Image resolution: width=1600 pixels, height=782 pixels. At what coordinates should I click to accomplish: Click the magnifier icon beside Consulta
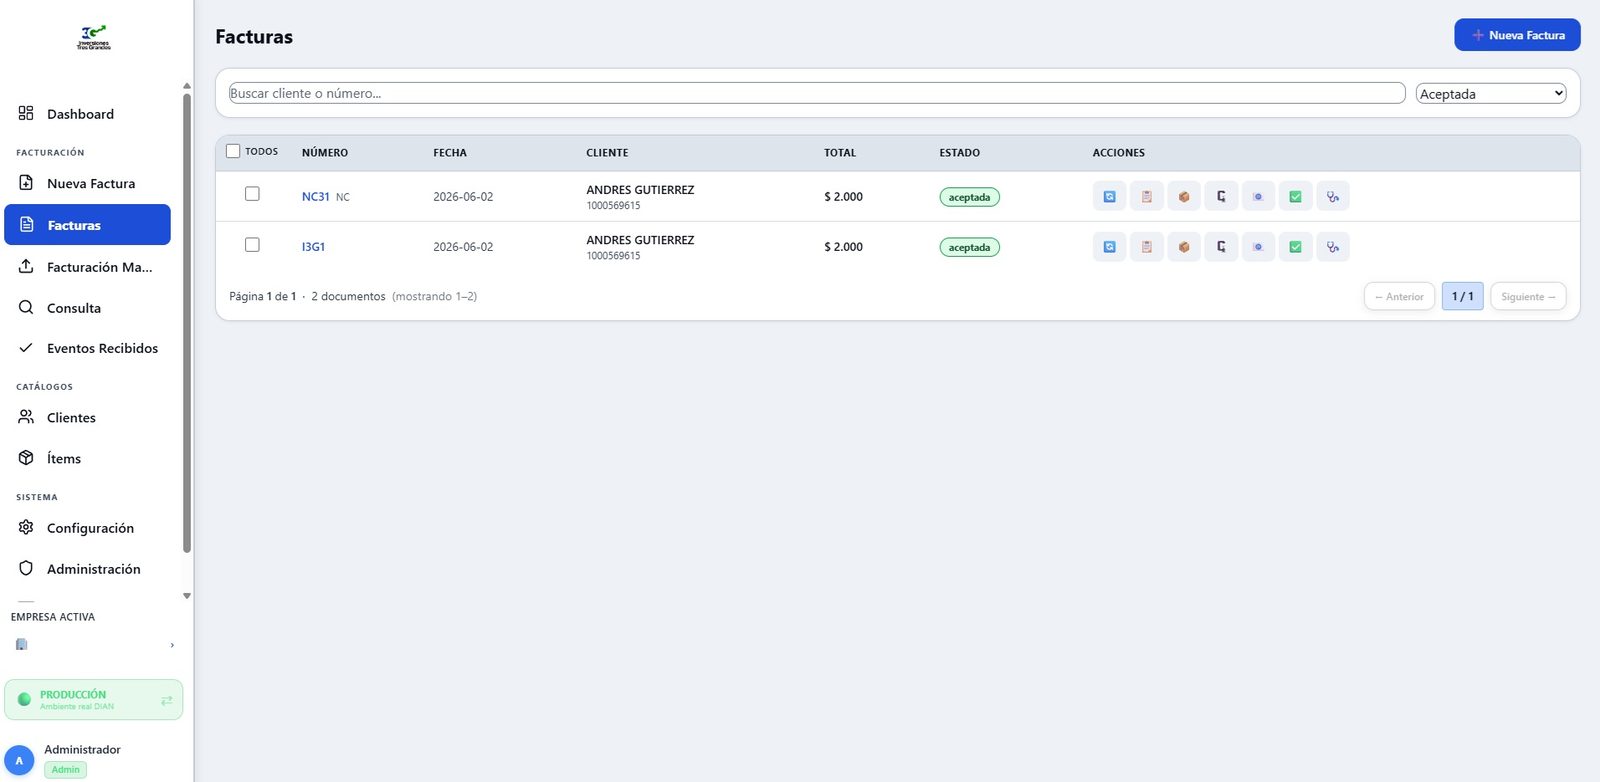[26, 308]
